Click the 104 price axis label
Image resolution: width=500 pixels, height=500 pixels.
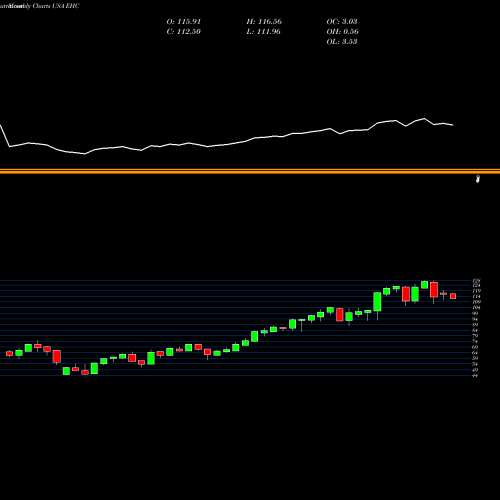[x=477, y=308]
